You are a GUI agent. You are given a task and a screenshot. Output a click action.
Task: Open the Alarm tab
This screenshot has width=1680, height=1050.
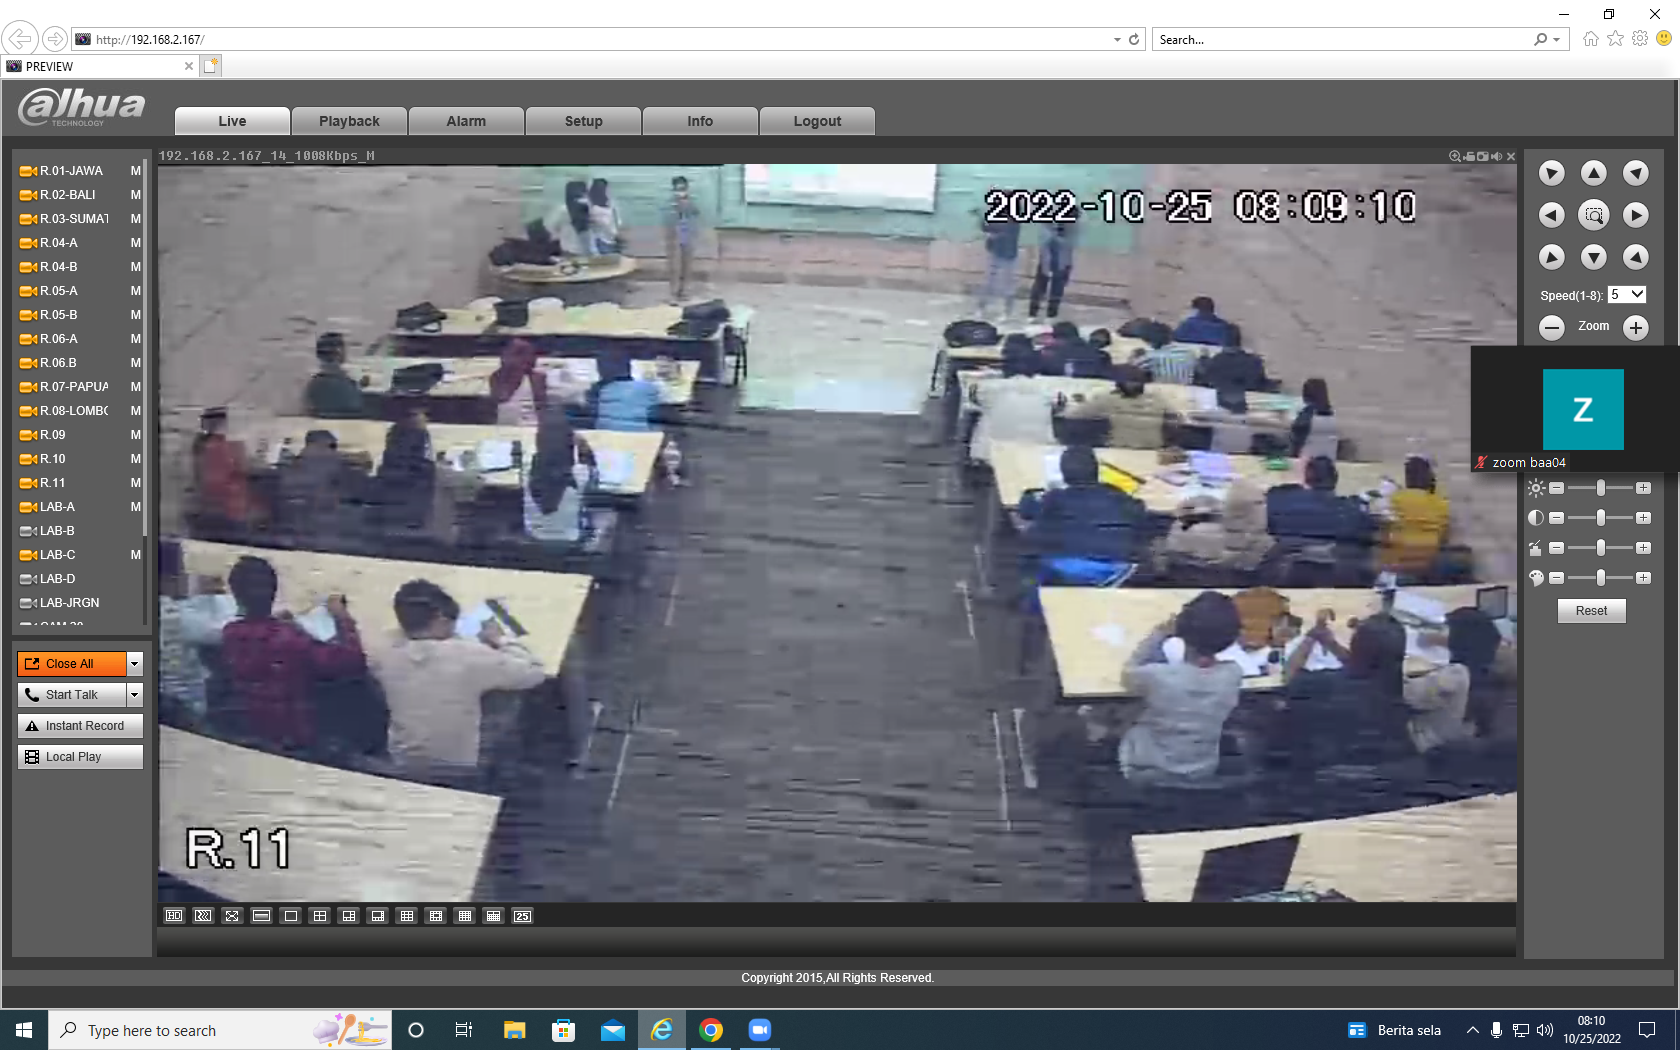pos(466,121)
